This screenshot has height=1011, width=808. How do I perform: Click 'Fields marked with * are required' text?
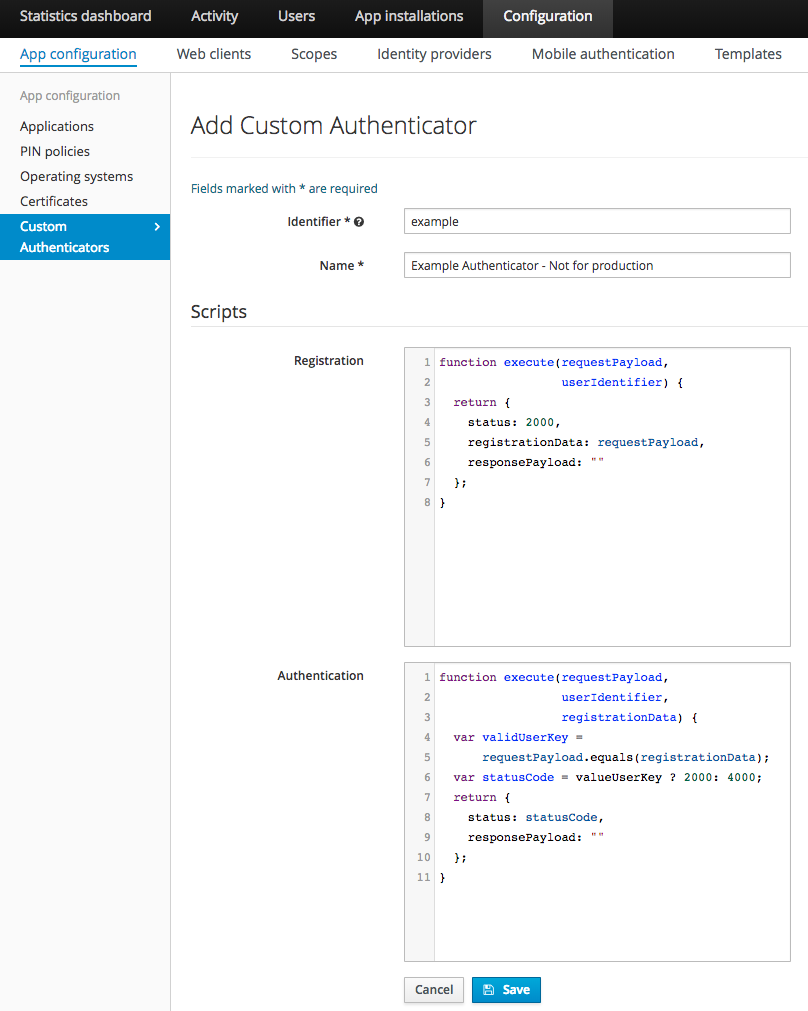click(284, 188)
